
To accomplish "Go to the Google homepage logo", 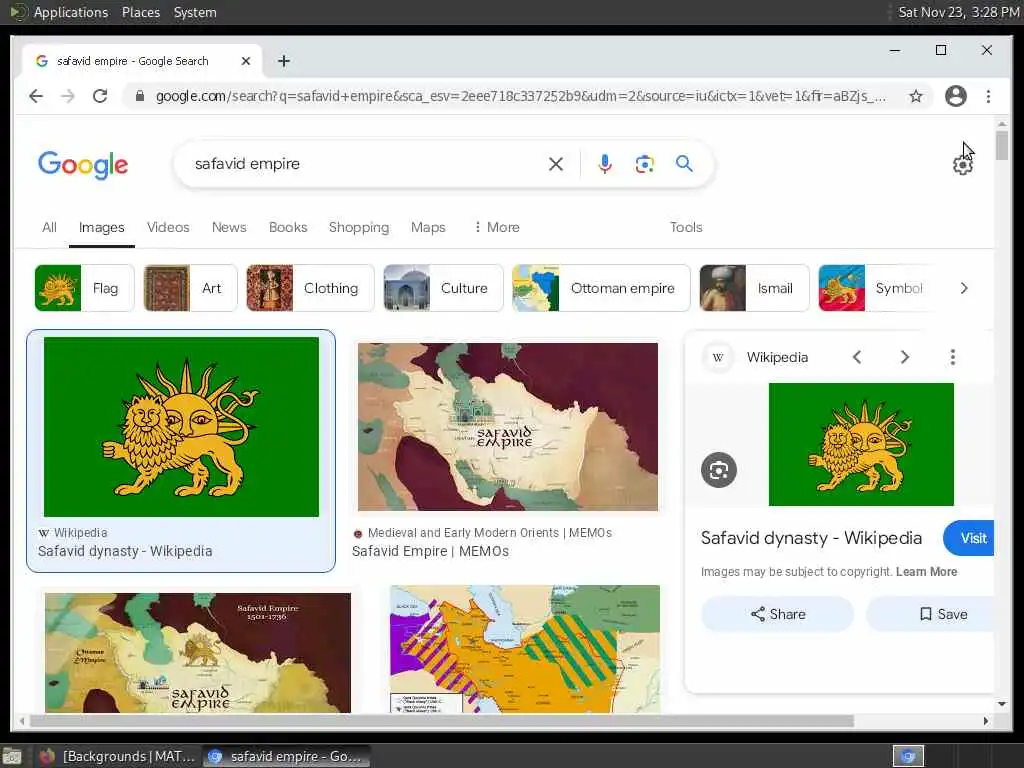I will (x=83, y=165).
